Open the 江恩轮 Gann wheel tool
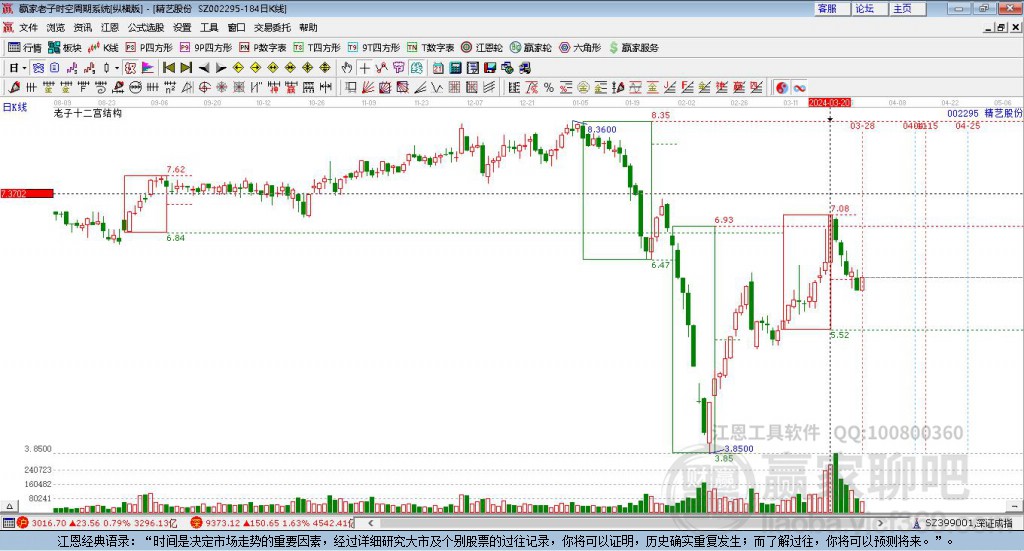This screenshot has width=1024, height=551. pos(482,48)
